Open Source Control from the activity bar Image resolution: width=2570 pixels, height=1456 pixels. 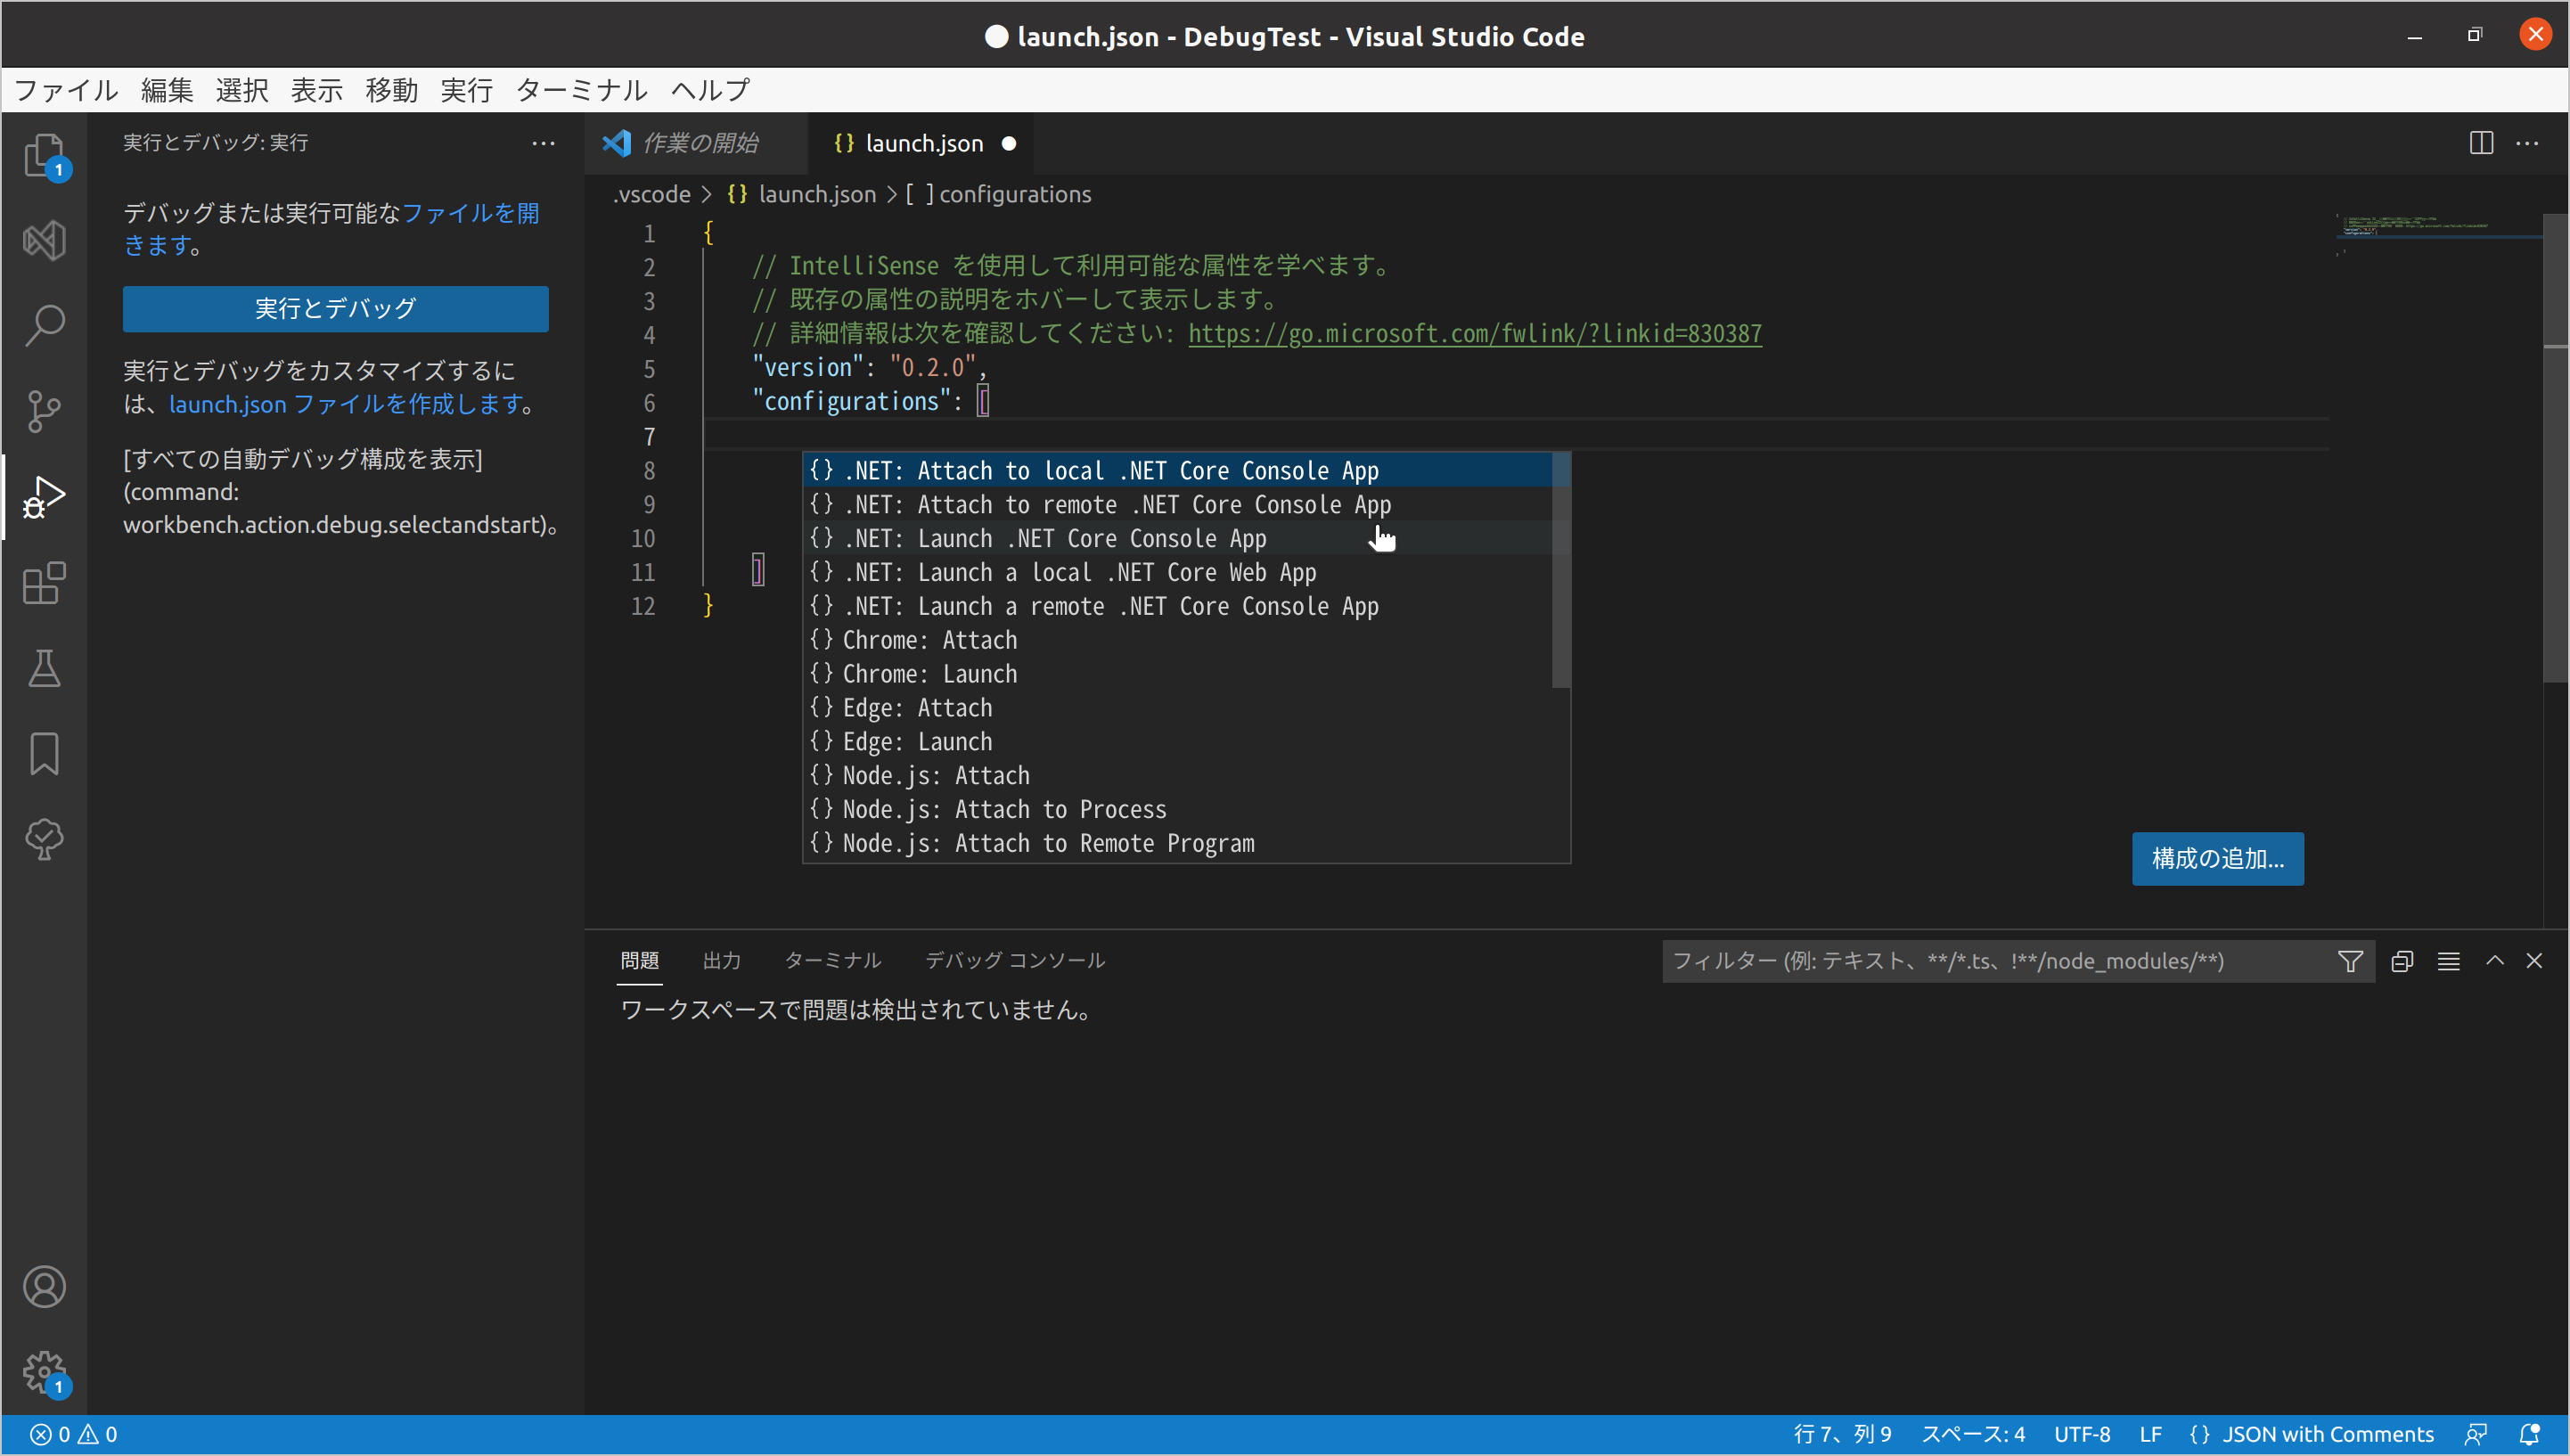point(44,410)
